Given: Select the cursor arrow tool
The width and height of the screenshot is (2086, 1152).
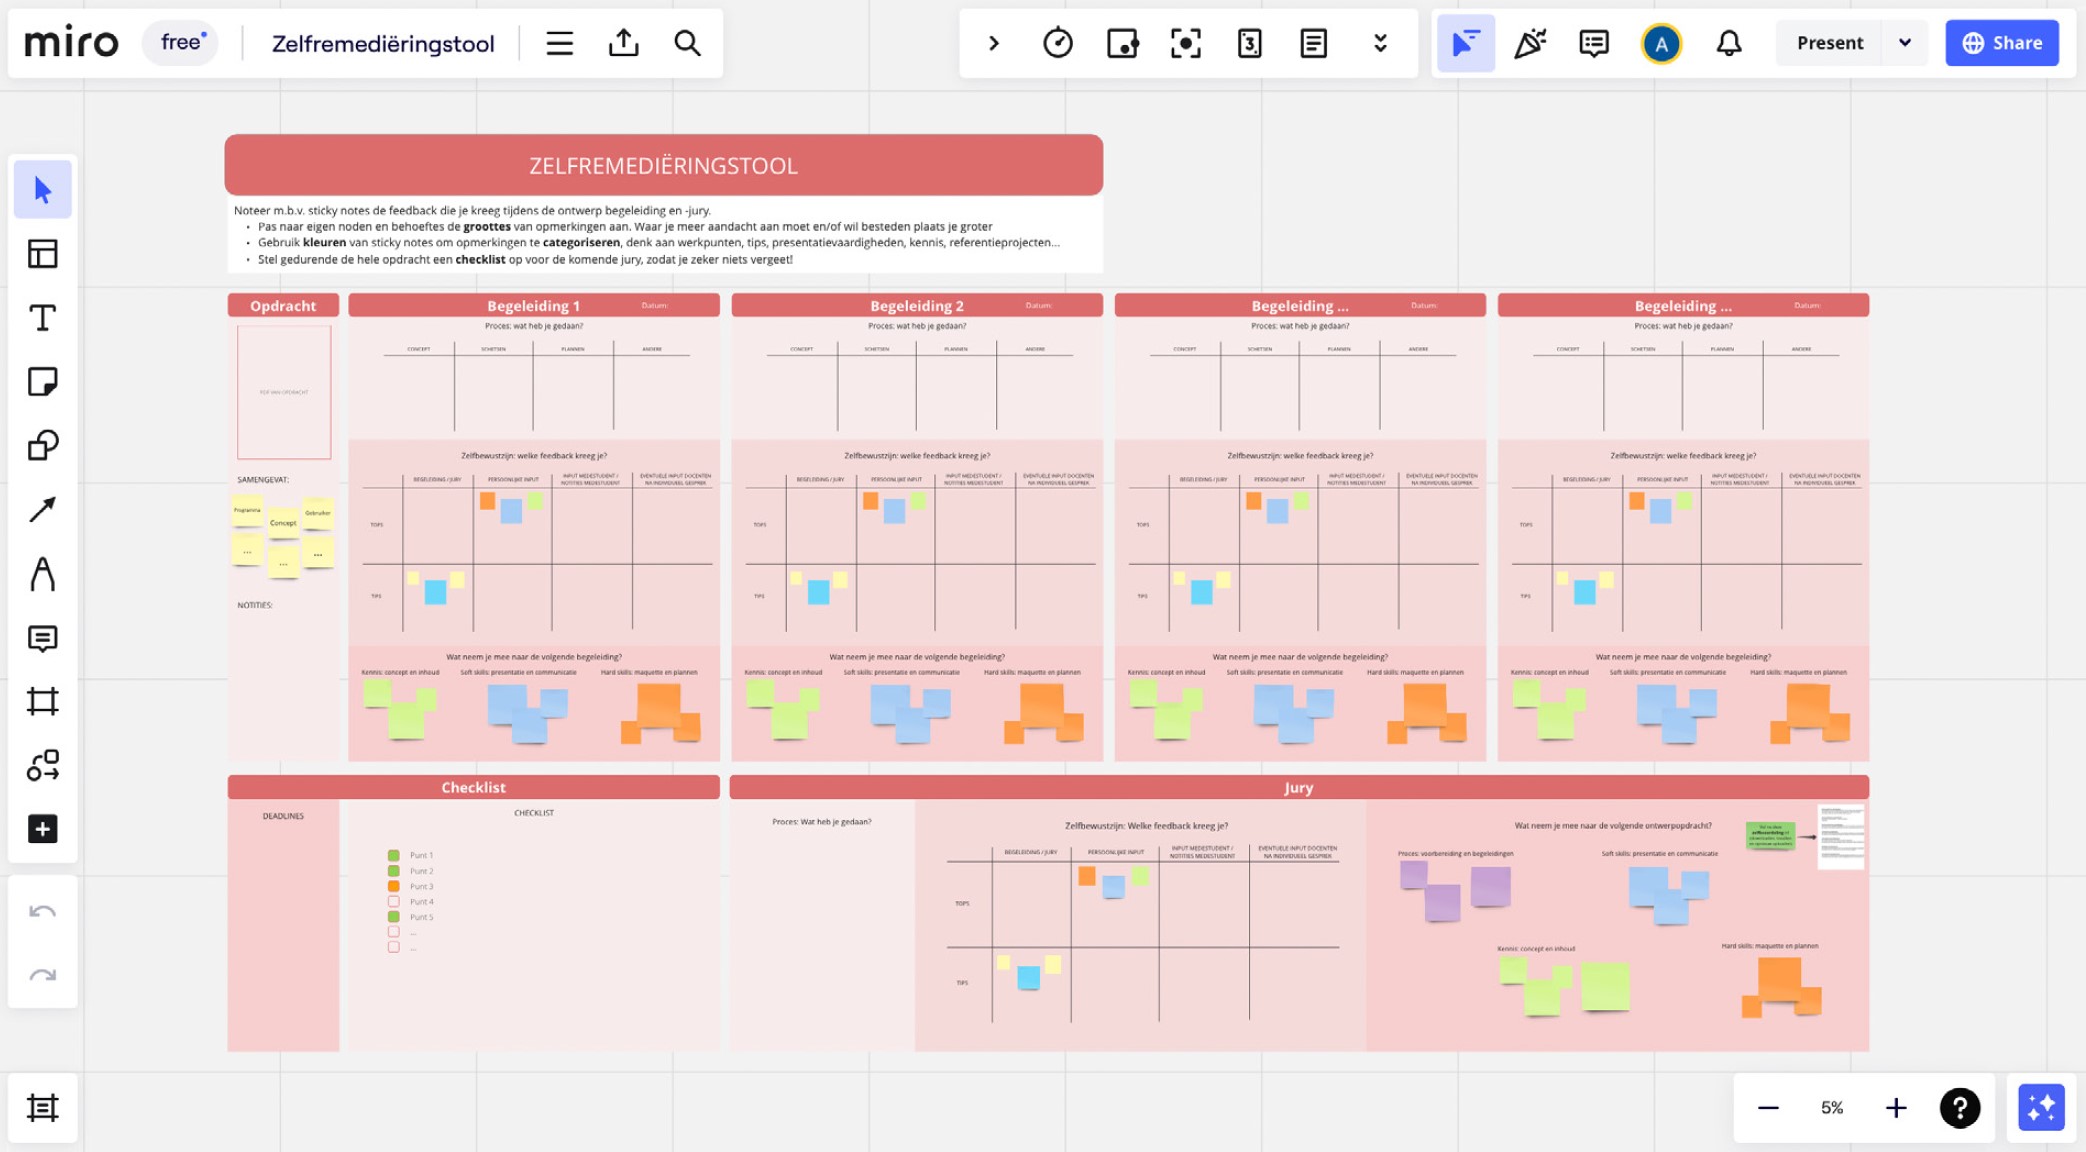Looking at the screenshot, I should tap(42, 189).
